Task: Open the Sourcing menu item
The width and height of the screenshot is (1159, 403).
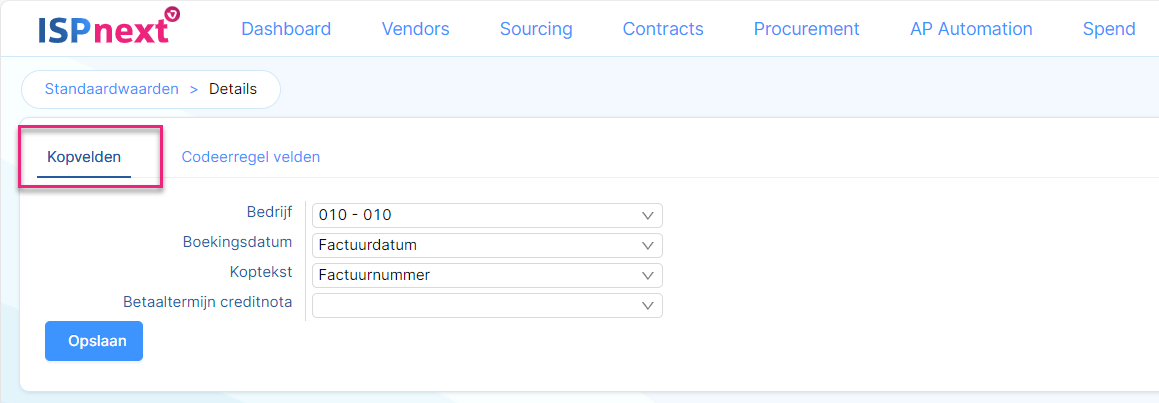Action: tap(536, 29)
